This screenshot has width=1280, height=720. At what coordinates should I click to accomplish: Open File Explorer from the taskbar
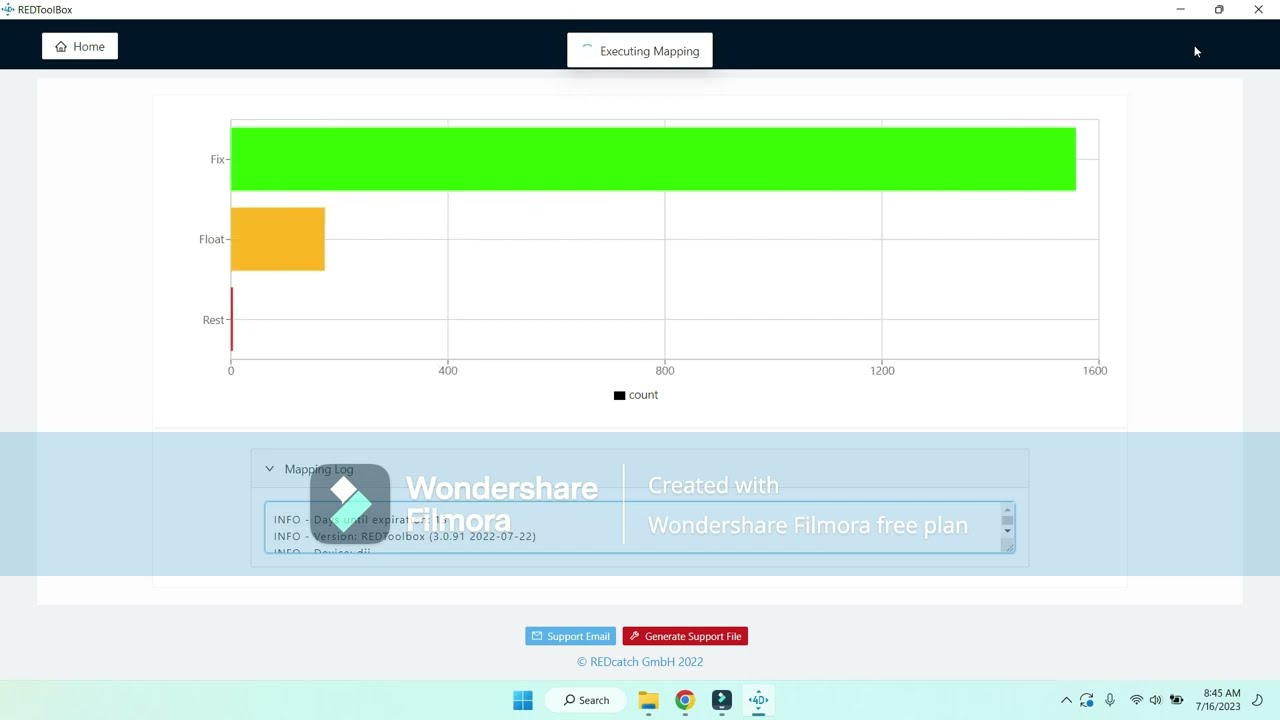tap(648, 700)
